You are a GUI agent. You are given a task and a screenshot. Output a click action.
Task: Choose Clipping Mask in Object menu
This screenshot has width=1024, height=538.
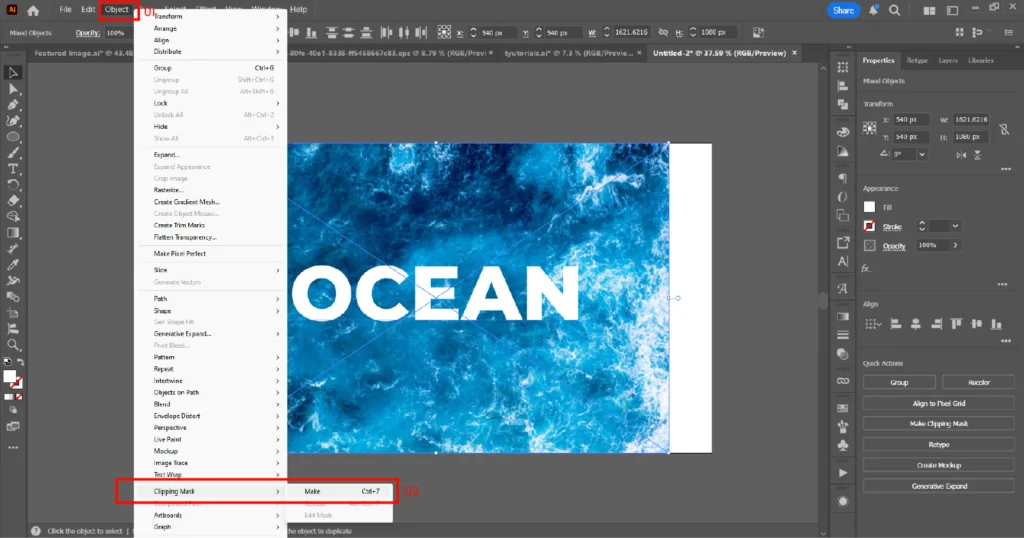click(210, 492)
